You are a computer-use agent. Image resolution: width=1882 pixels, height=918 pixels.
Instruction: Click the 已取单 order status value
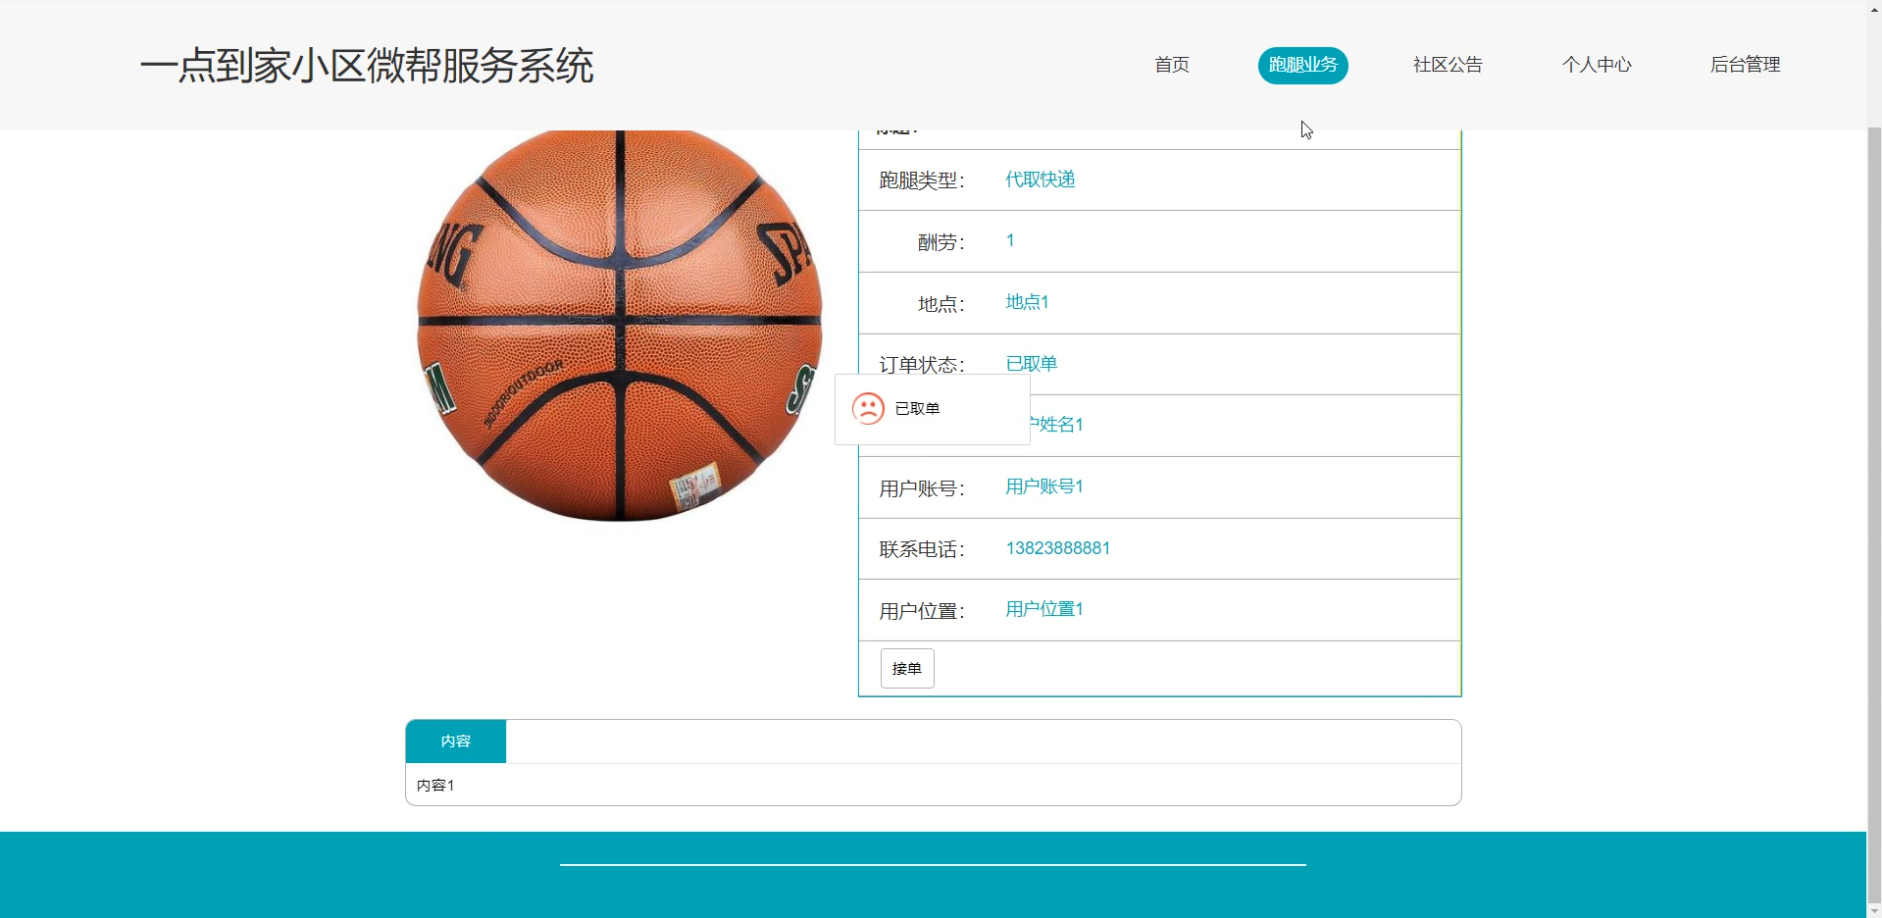1031,363
